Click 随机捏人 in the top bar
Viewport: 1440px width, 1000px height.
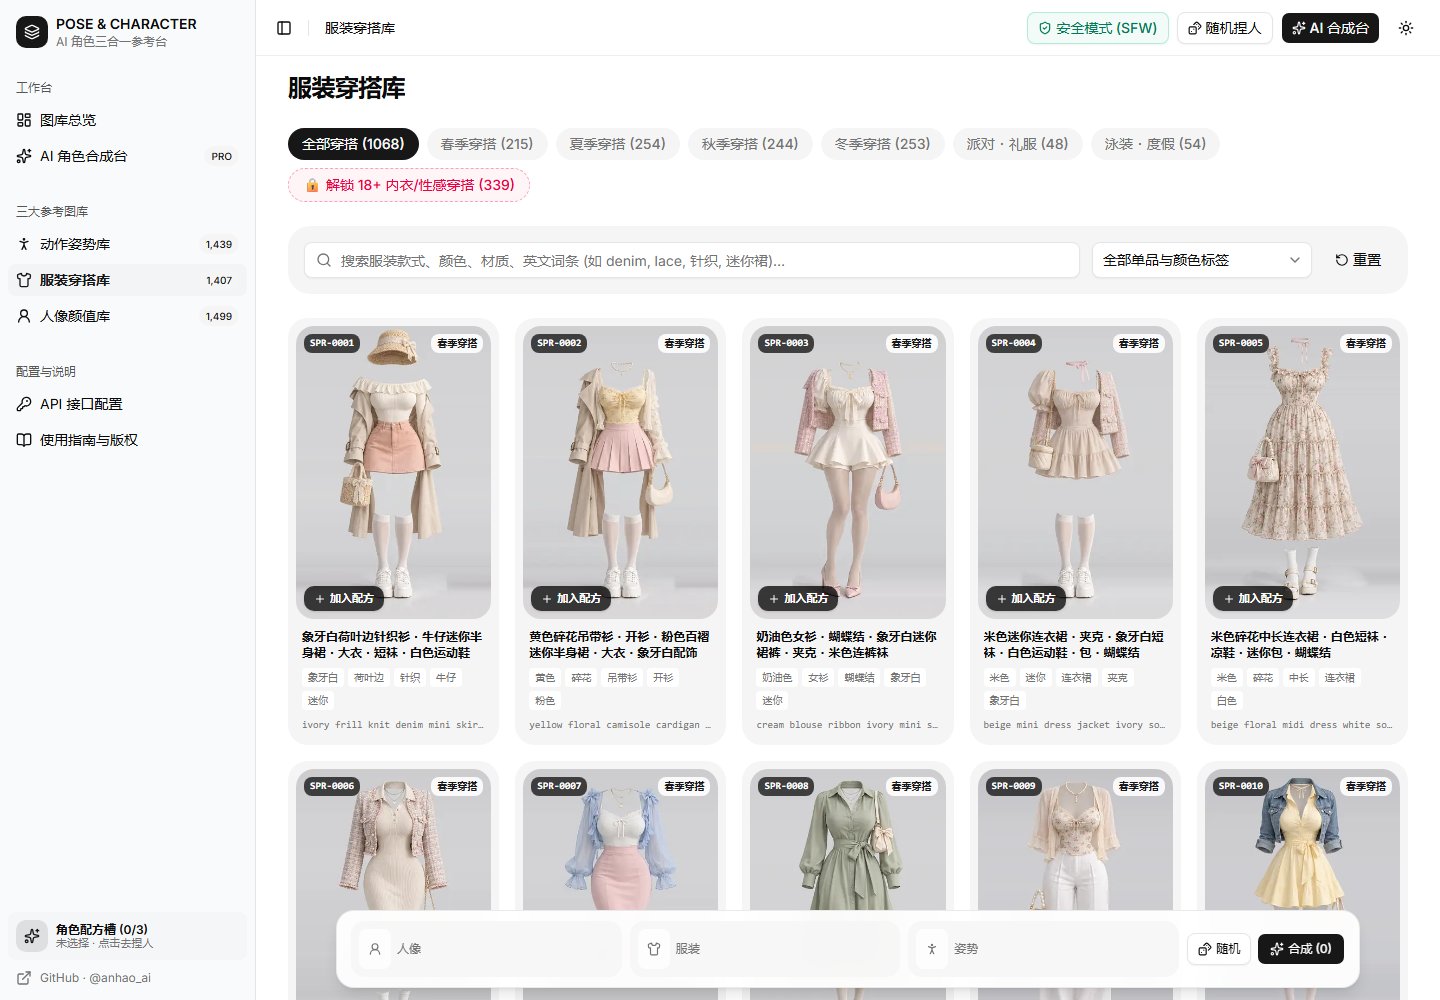[x=1224, y=28]
